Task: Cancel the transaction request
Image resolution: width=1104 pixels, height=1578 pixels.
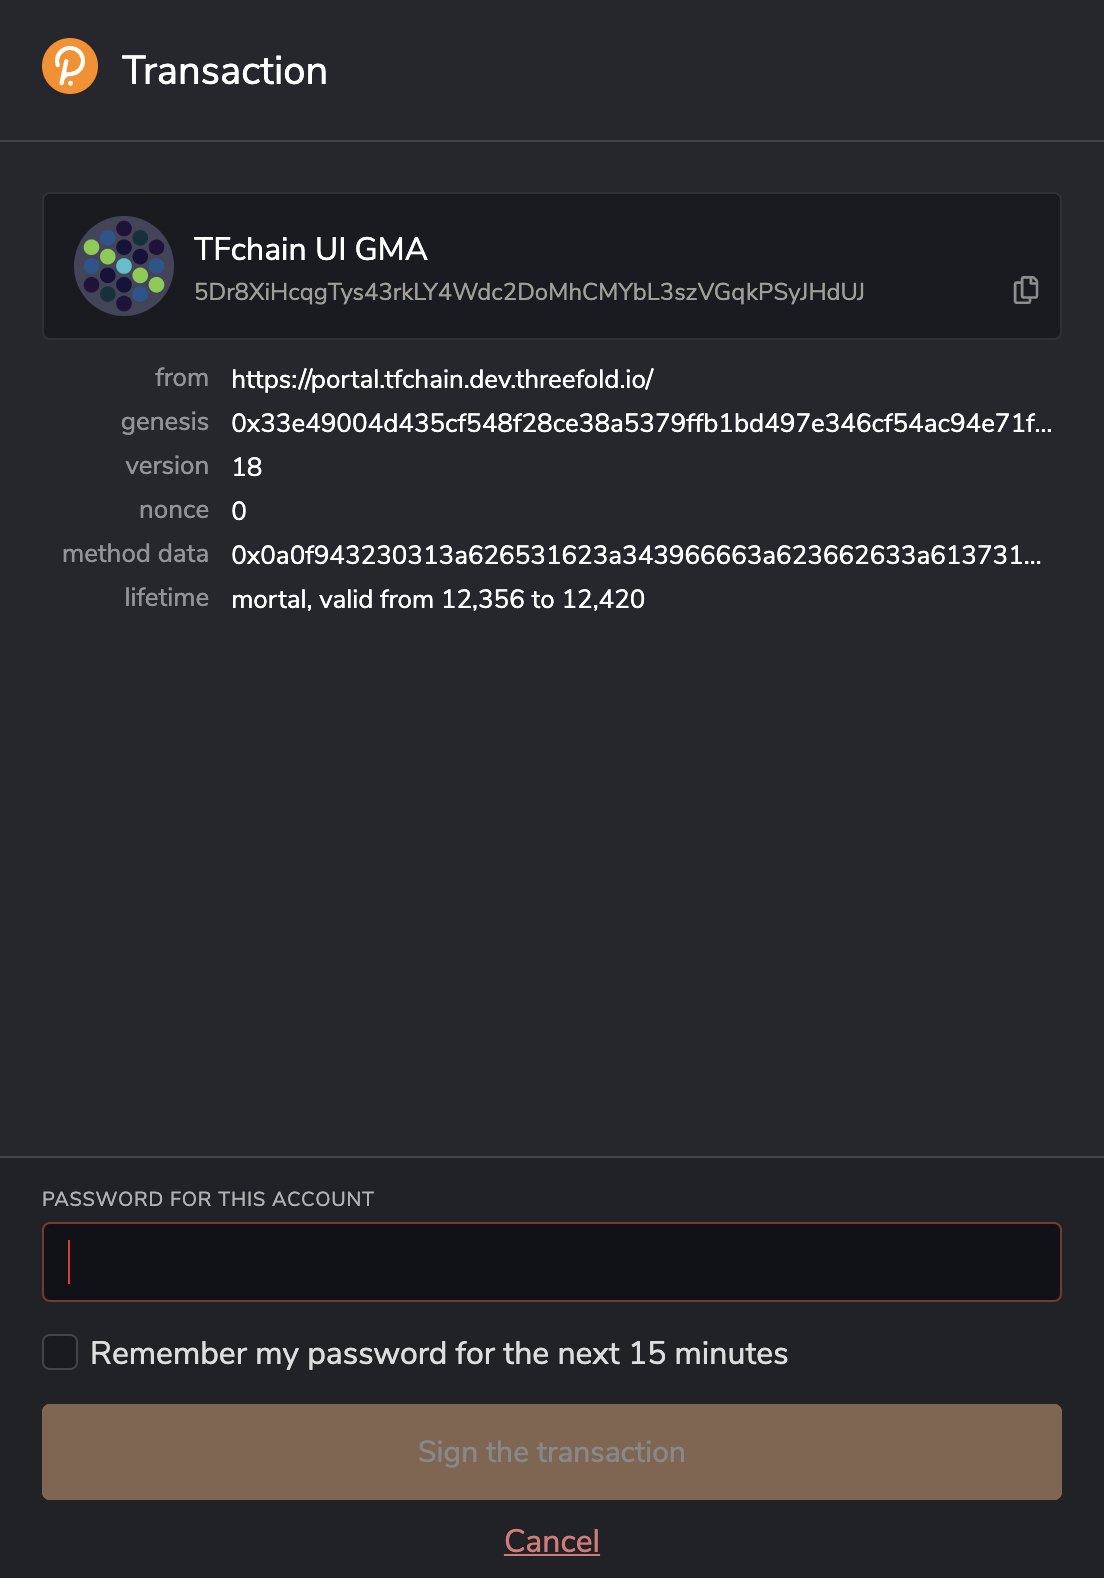Action: [552, 1541]
